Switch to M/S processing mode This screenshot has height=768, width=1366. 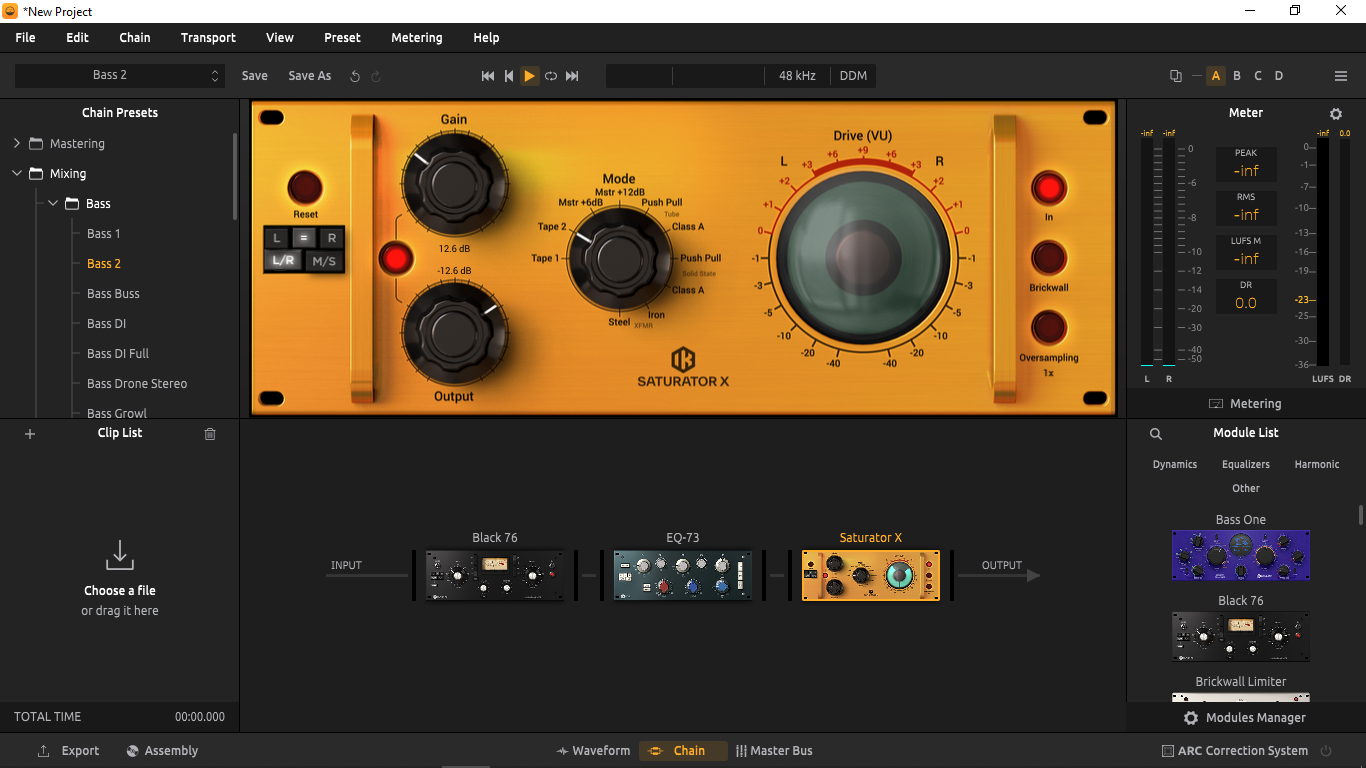pos(324,262)
